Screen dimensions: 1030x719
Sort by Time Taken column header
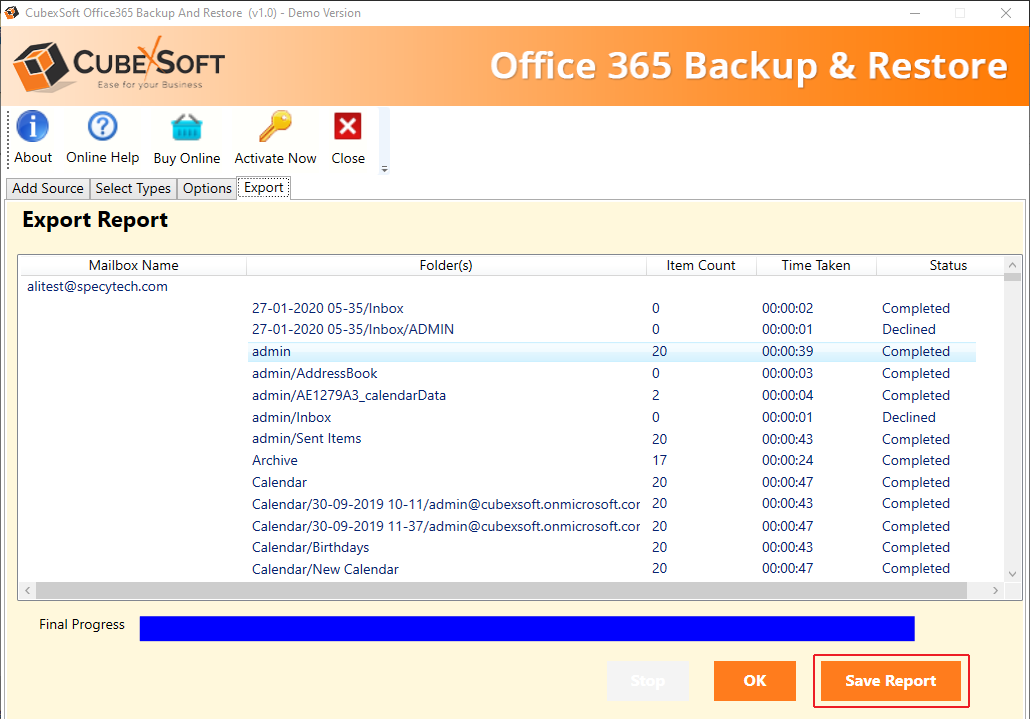pos(816,265)
